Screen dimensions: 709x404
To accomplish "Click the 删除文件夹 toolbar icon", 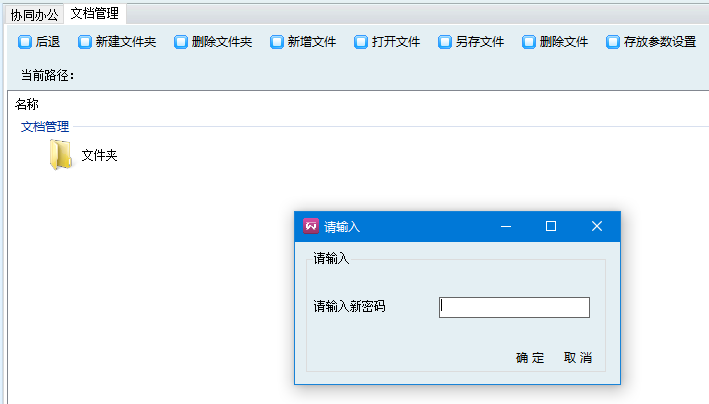I will click(181, 42).
